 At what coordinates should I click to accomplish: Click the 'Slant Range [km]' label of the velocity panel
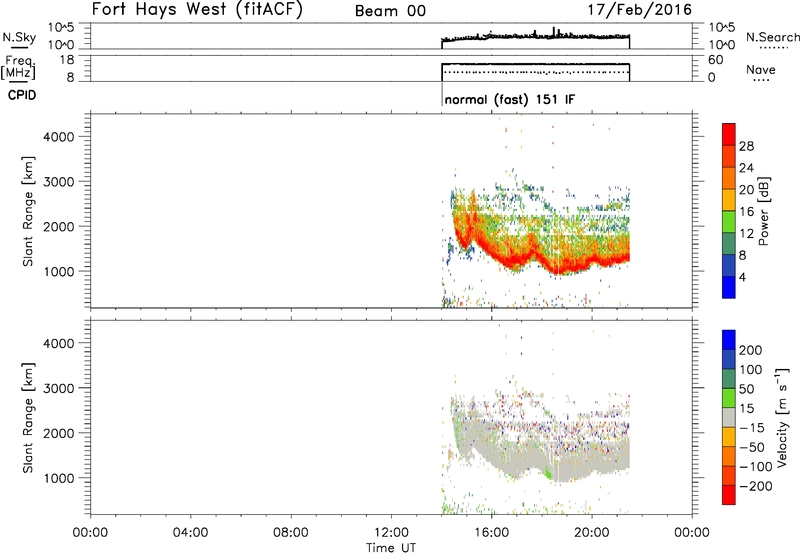[x=28, y=418]
